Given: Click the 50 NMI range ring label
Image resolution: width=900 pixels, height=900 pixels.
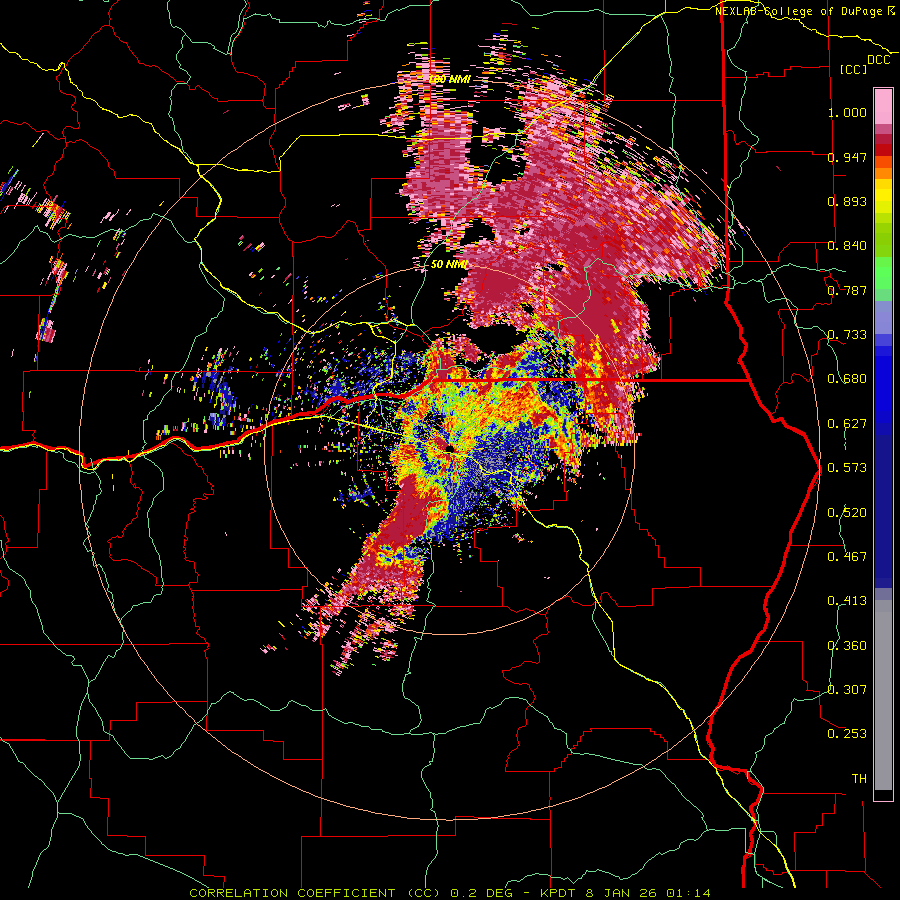Looking at the screenshot, I should (449, 265).
